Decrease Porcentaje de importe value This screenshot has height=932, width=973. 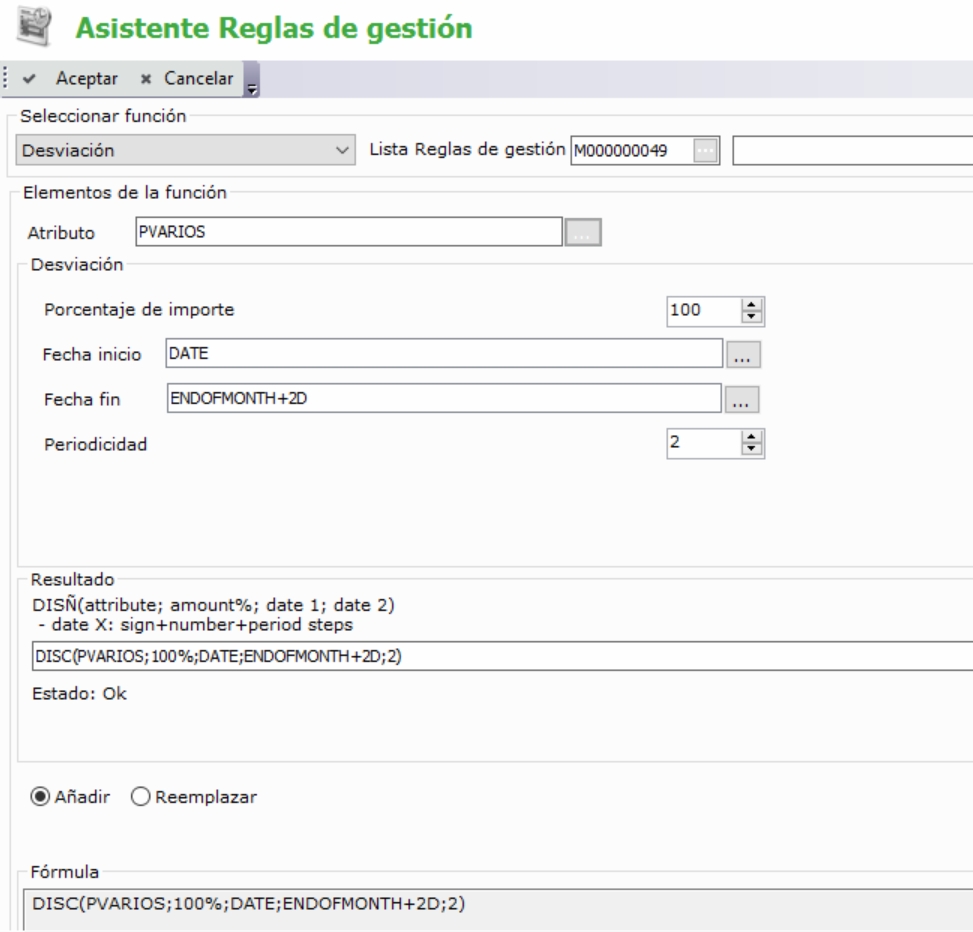[x=750, y=315]
